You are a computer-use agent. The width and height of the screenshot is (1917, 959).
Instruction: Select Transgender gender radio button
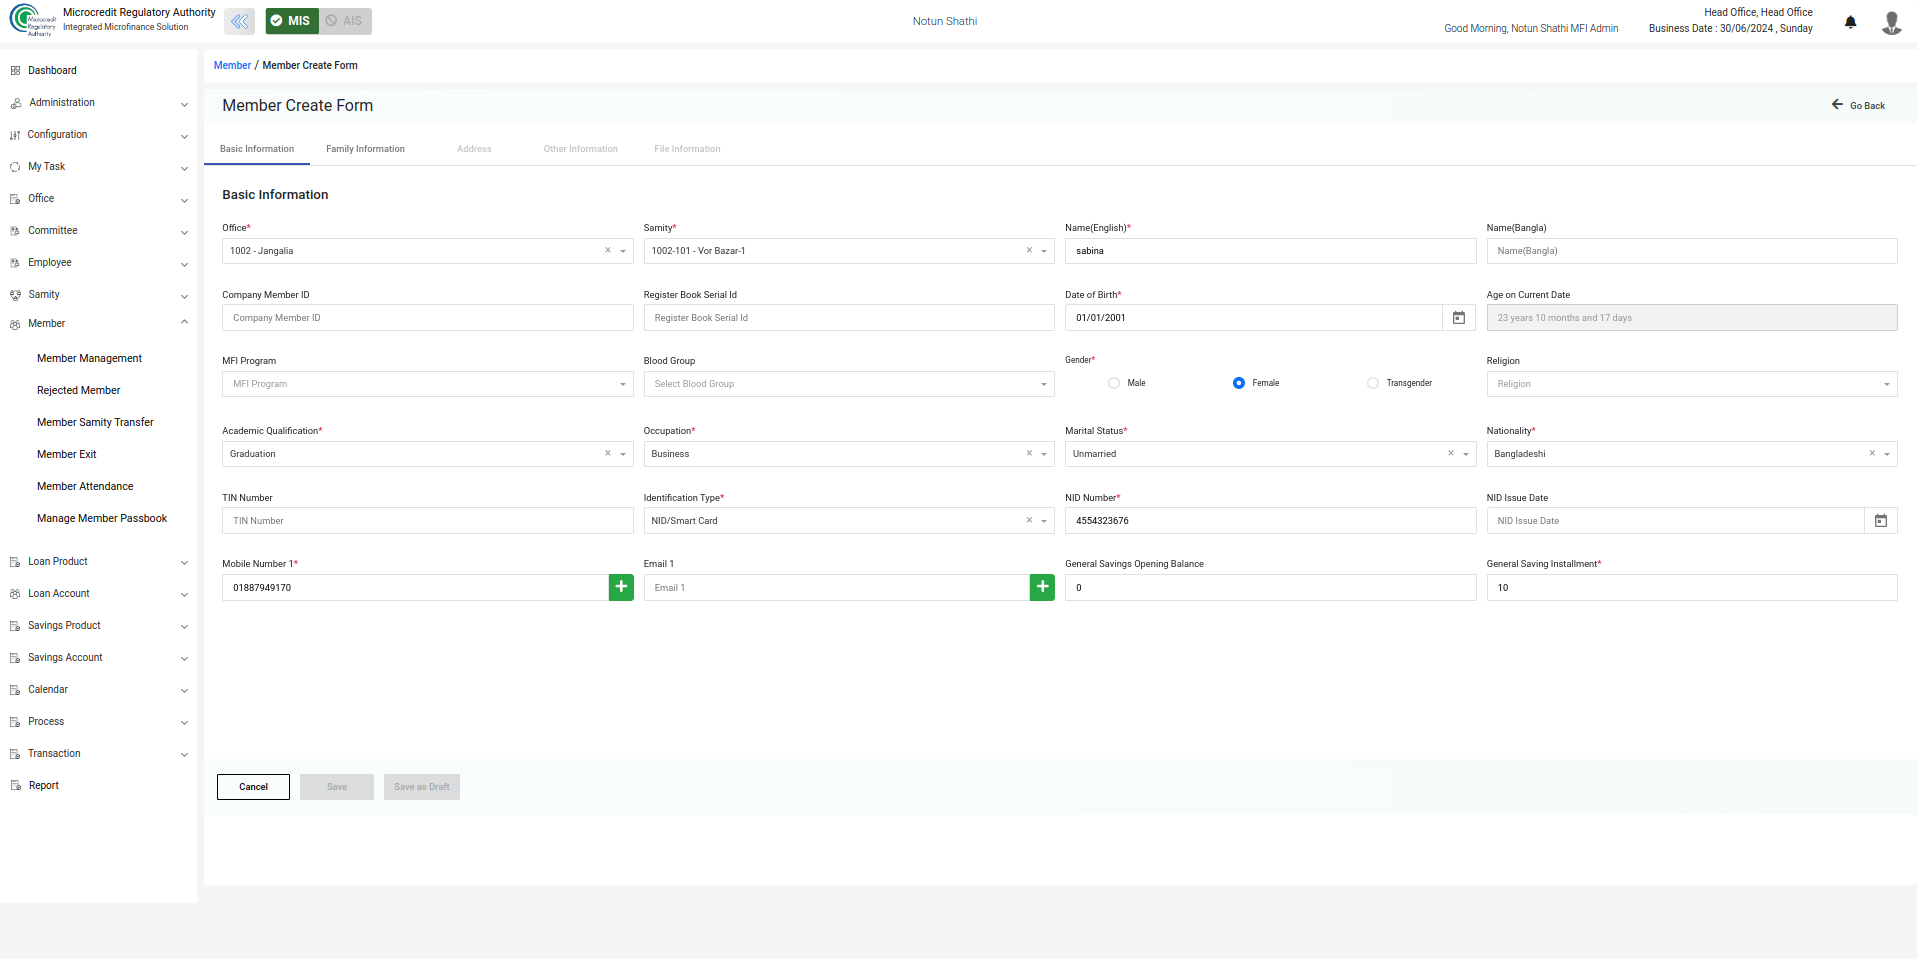[1373, 383]
